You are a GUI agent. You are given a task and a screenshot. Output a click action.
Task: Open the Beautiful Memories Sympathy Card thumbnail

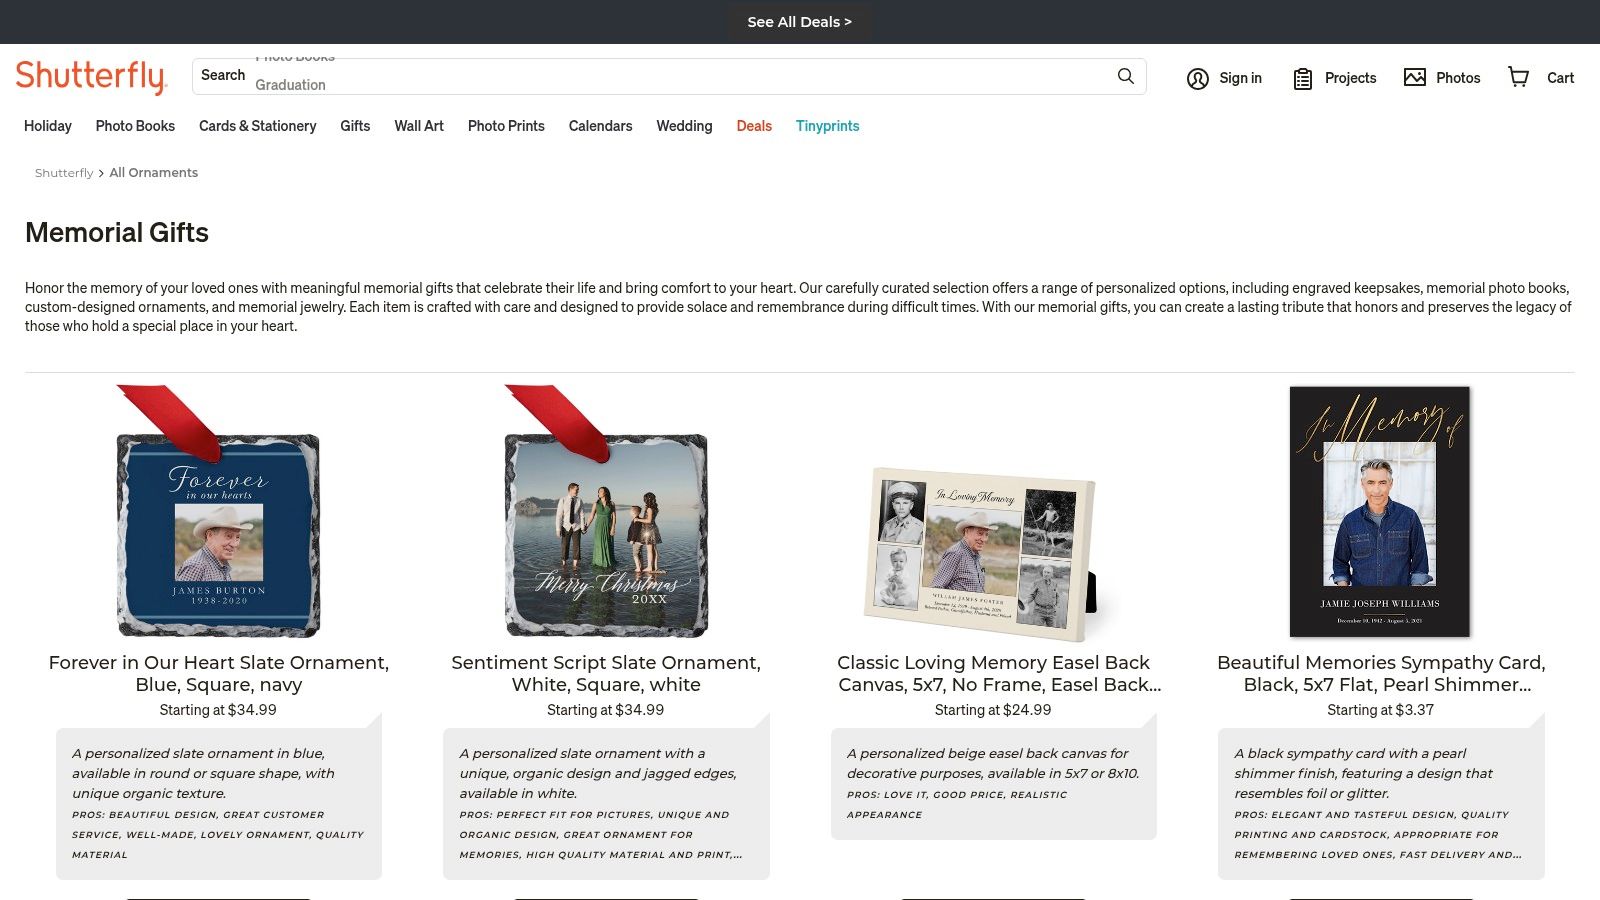[1380, 512]
